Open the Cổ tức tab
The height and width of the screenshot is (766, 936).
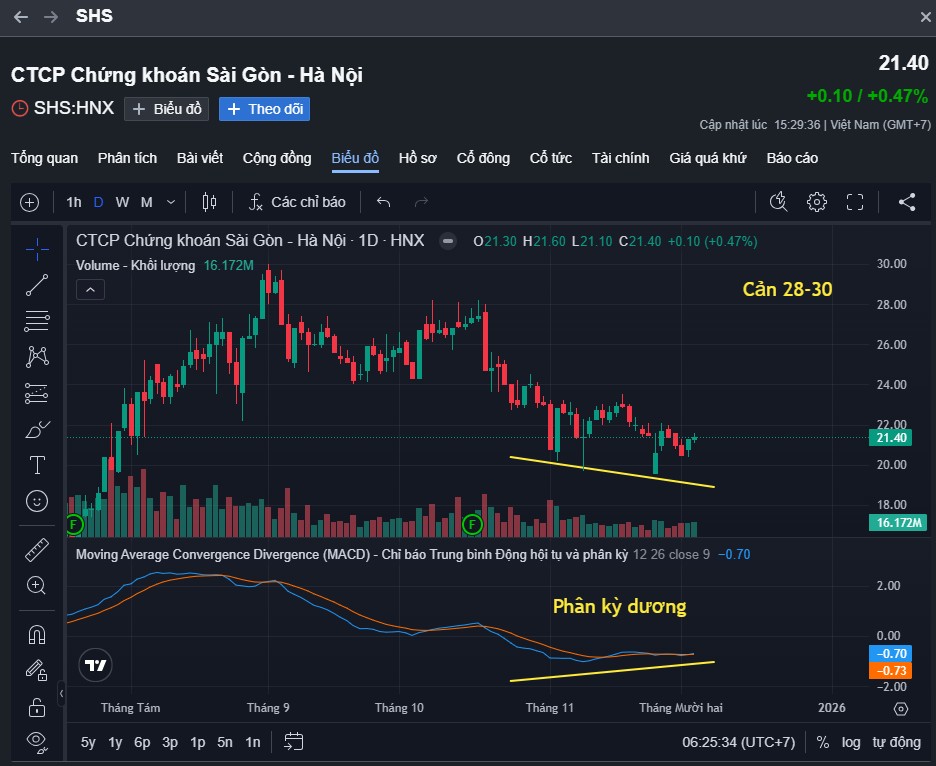point(551,158)
